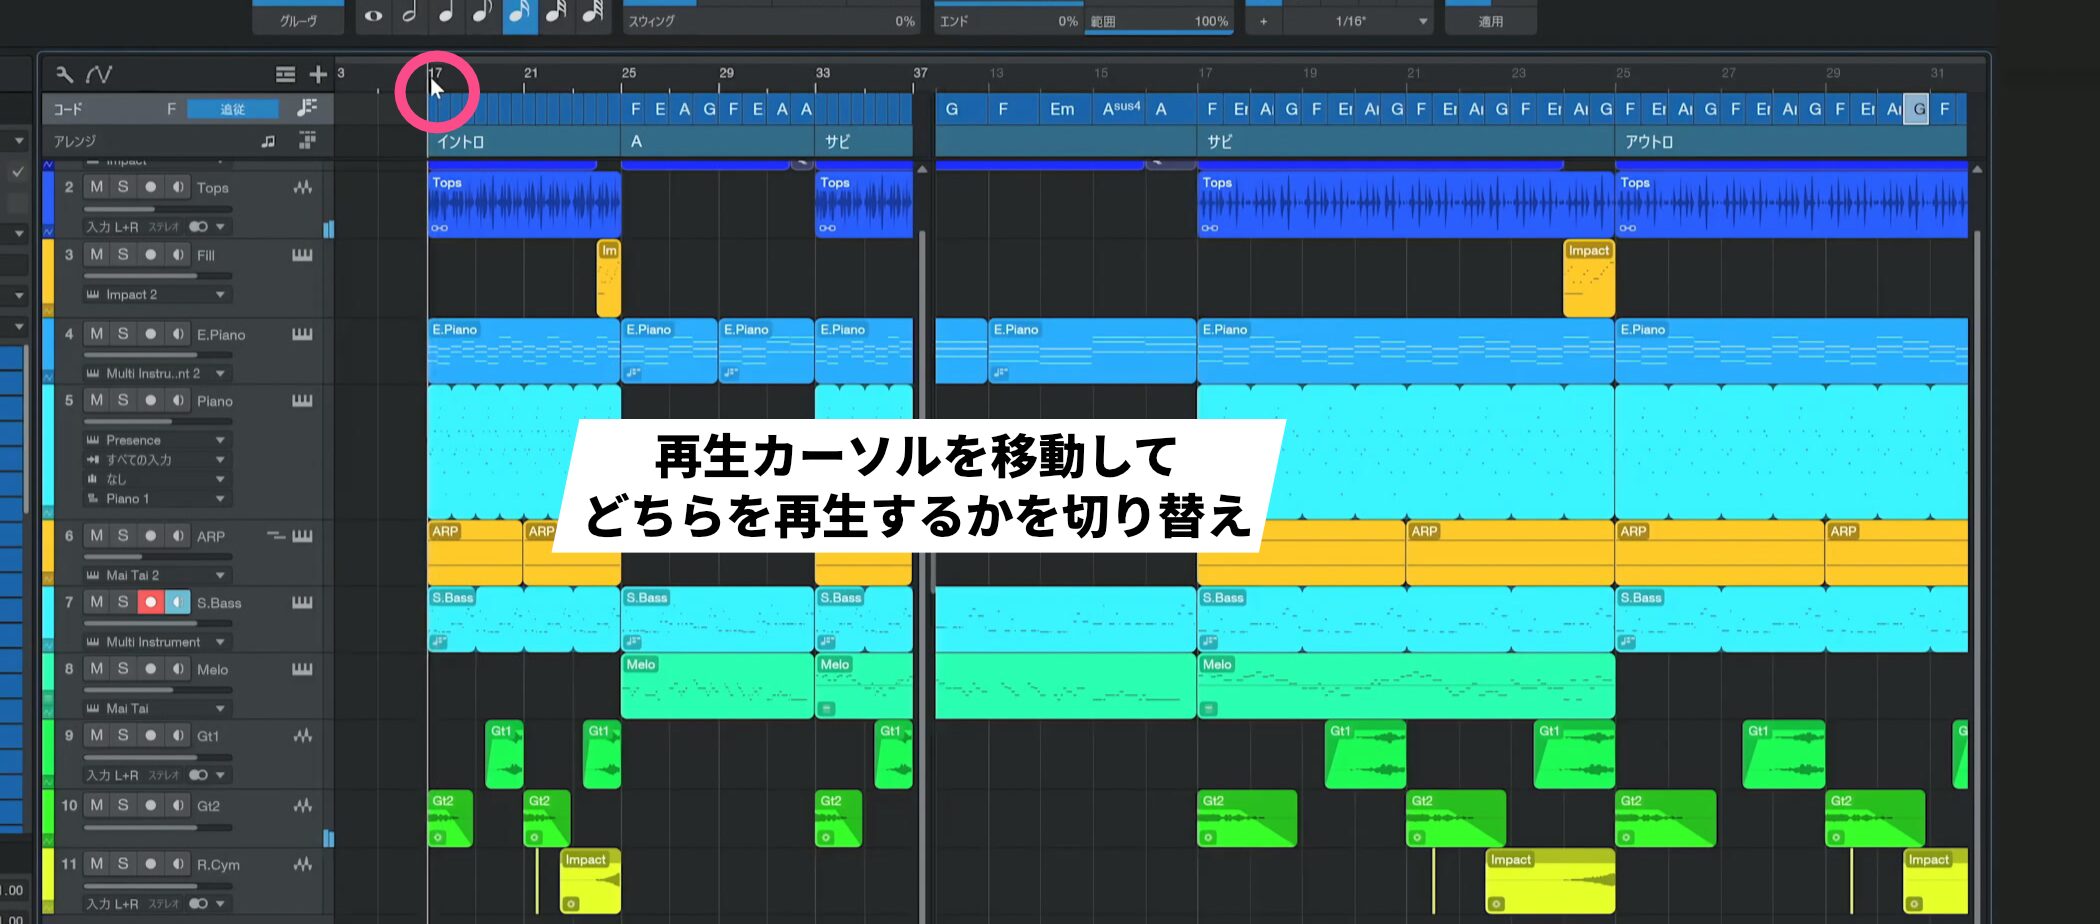Select the sixteenth note quantize value
Screen dimensions: 2100x924
pos(519,14)
